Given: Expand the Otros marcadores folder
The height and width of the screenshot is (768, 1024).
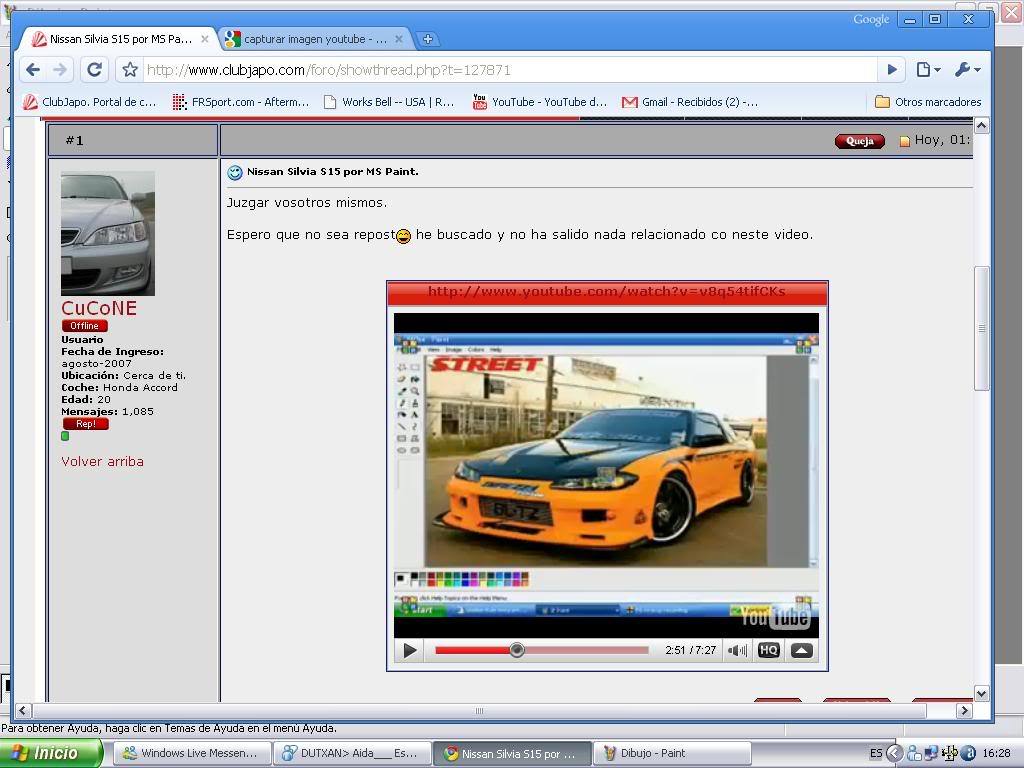Looking at the screenshot, I should point(928,102).
